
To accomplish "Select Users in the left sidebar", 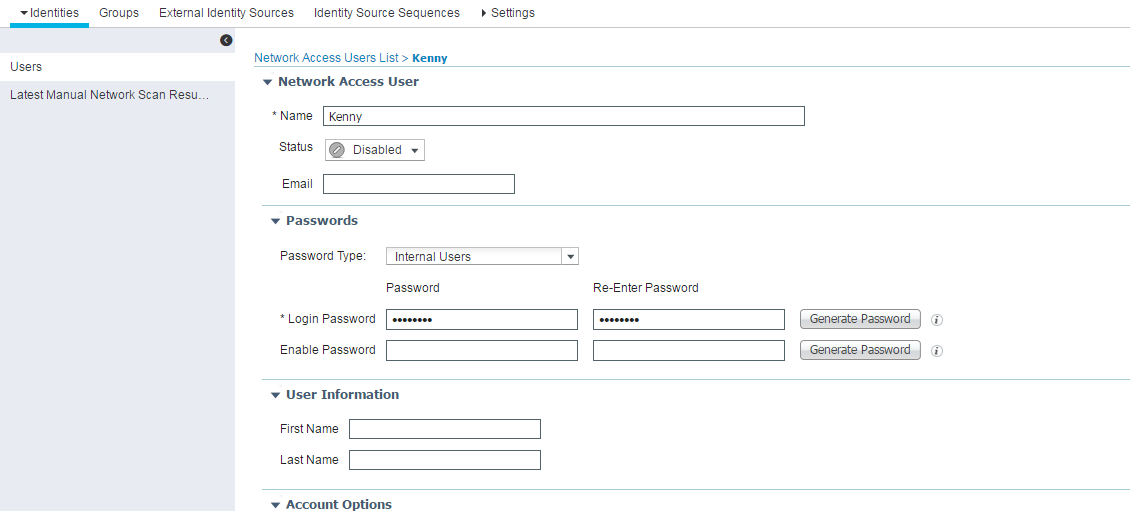I will [x=26, y=67].
